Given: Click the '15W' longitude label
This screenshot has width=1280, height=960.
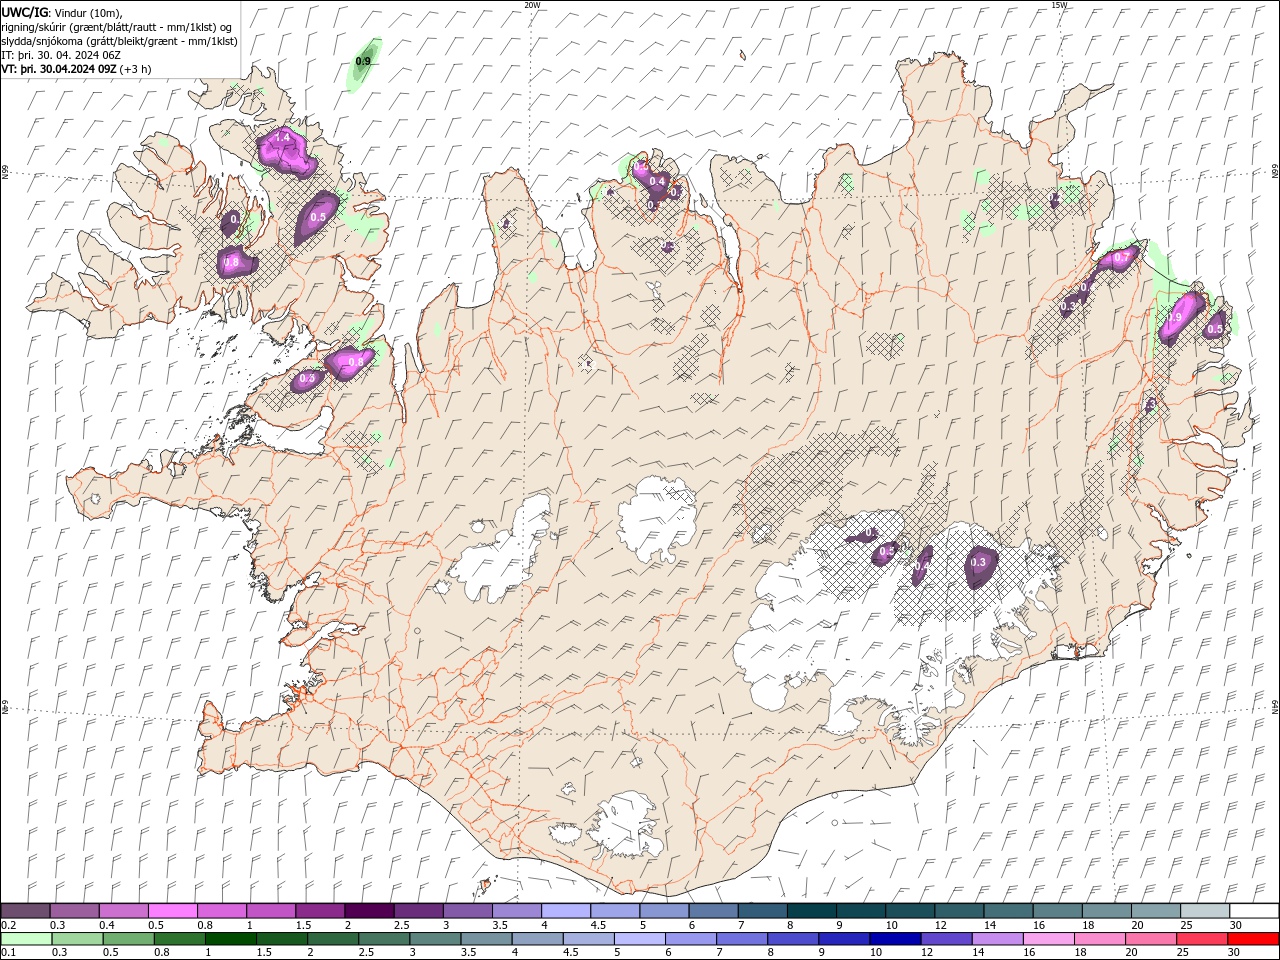Looking at the screenshot, I should click(x=1059, y=5).
